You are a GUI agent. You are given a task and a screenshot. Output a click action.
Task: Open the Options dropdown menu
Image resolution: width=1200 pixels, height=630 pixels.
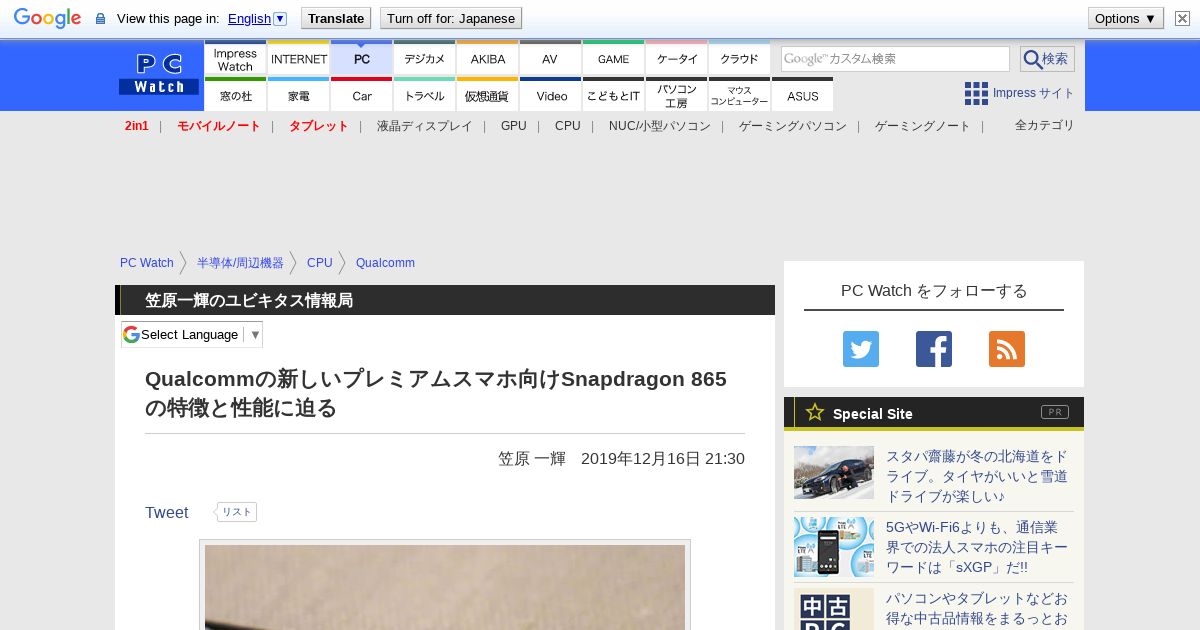(x=1126, y=18)
